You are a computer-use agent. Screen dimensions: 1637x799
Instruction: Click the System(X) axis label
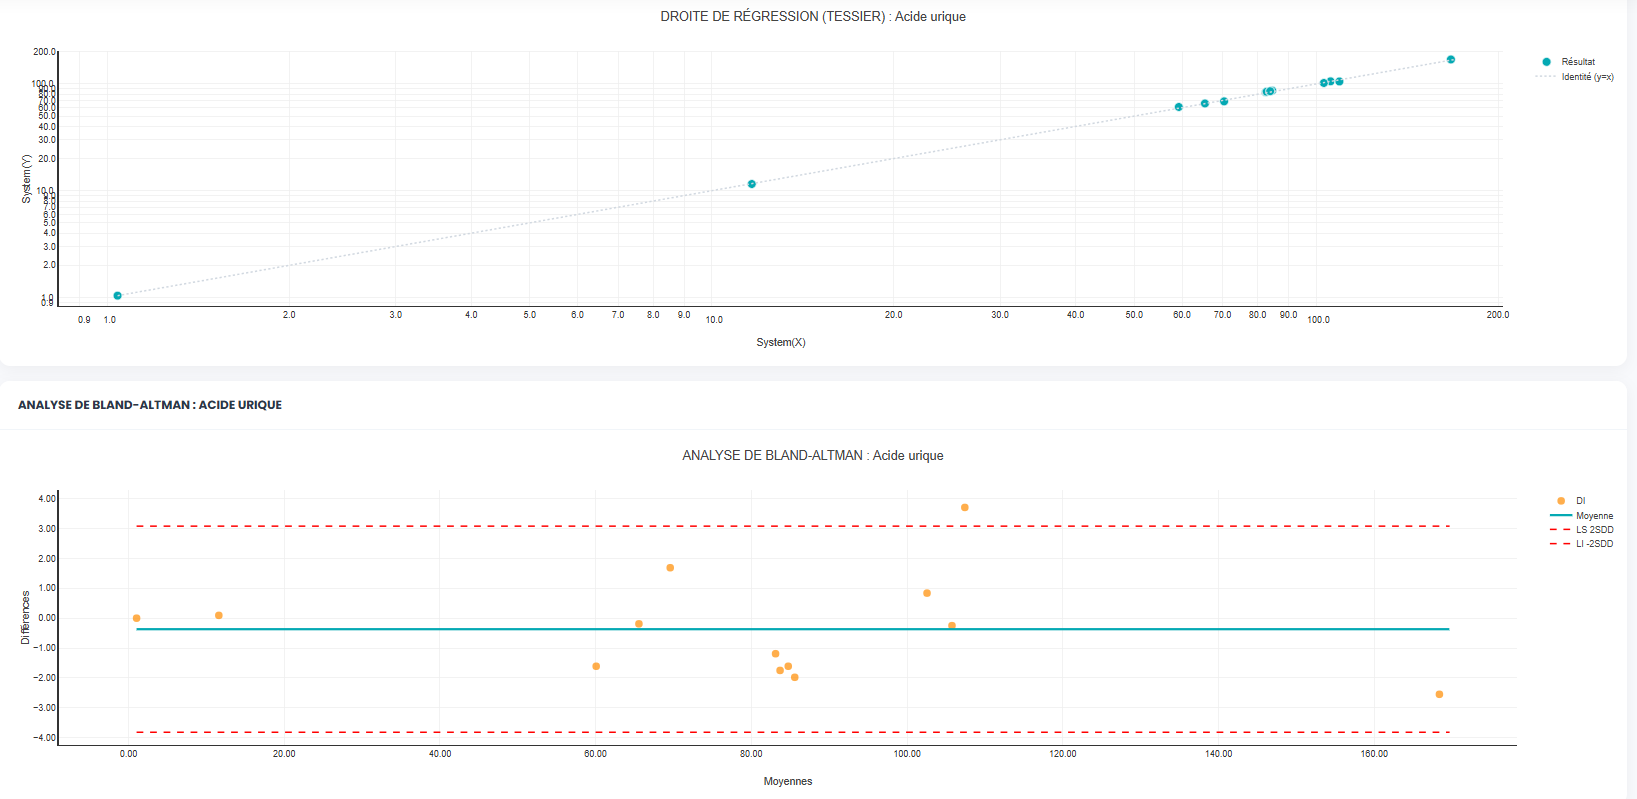[x=780, y=342]
